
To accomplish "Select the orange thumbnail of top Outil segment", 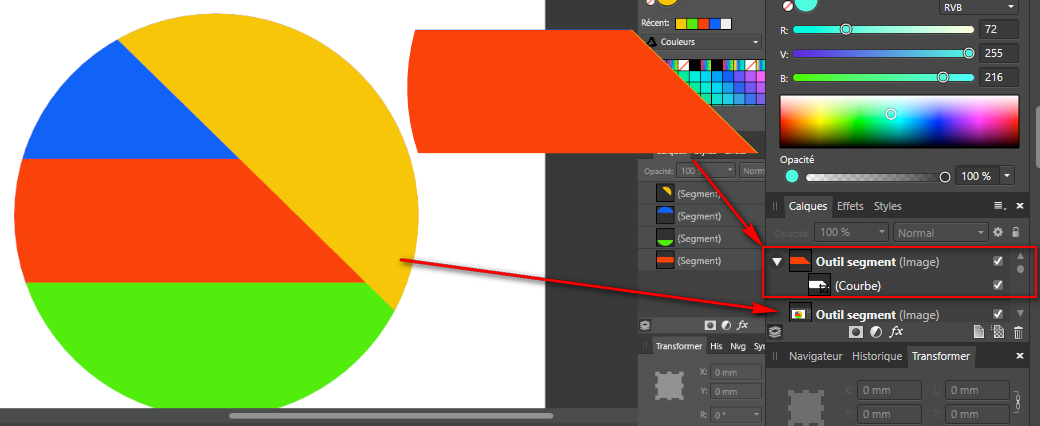I will point(800,262).
